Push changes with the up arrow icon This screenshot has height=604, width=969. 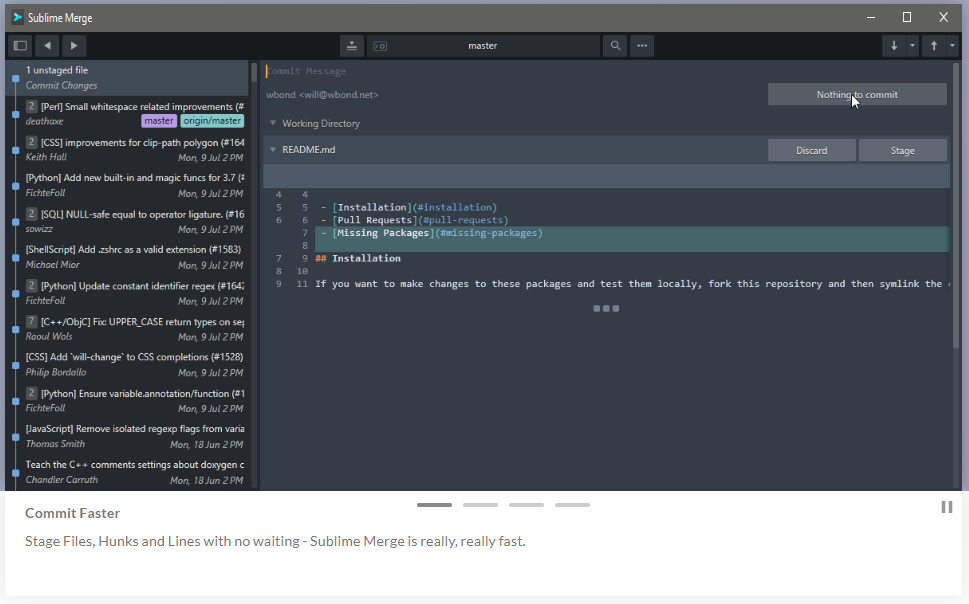(x=934, y=45)
